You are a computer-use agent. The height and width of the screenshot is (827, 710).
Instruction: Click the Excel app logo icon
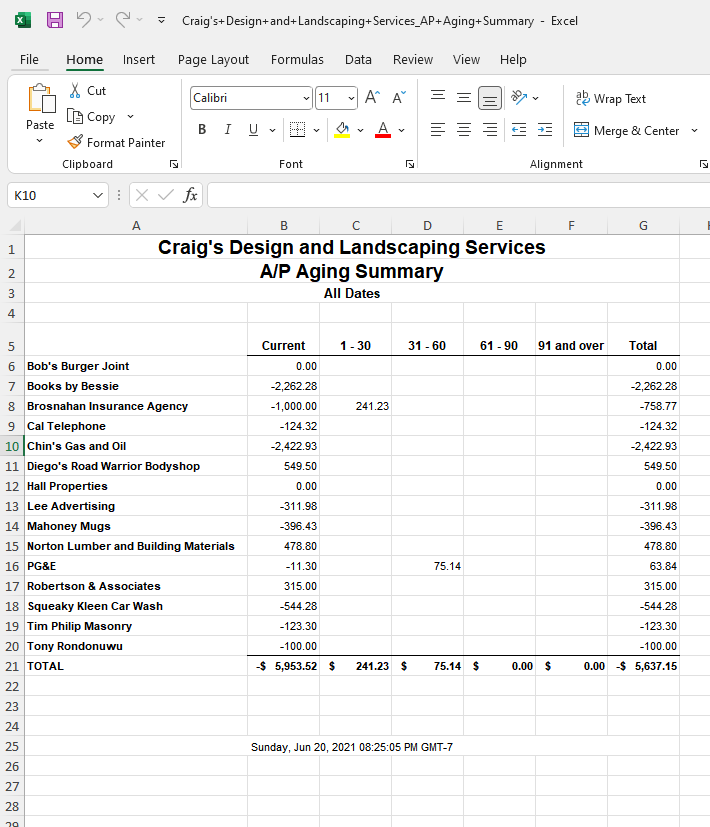pyautogui.click(x=22, y=21)
